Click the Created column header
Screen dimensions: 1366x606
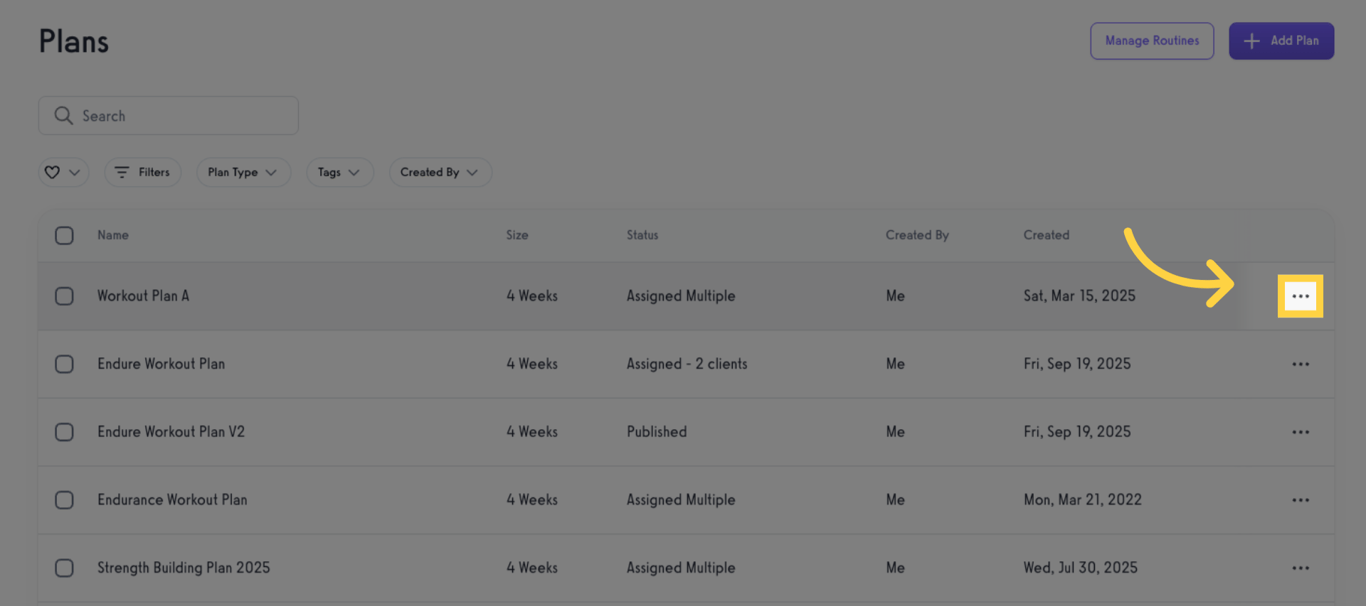coord(1046,235)
